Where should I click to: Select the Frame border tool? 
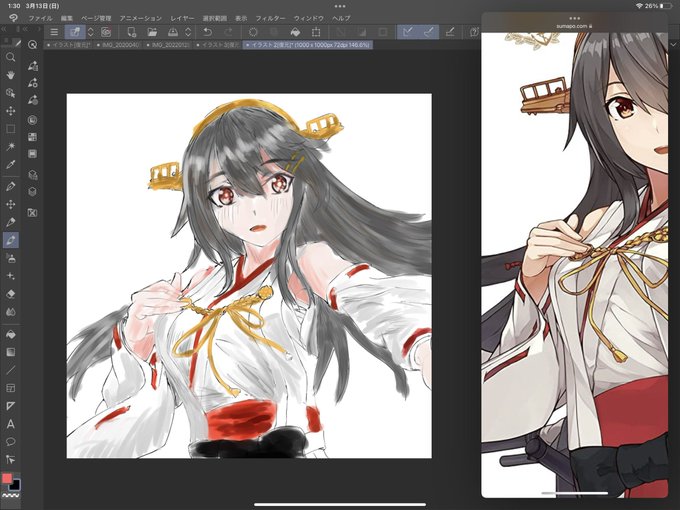coord(10,388)
